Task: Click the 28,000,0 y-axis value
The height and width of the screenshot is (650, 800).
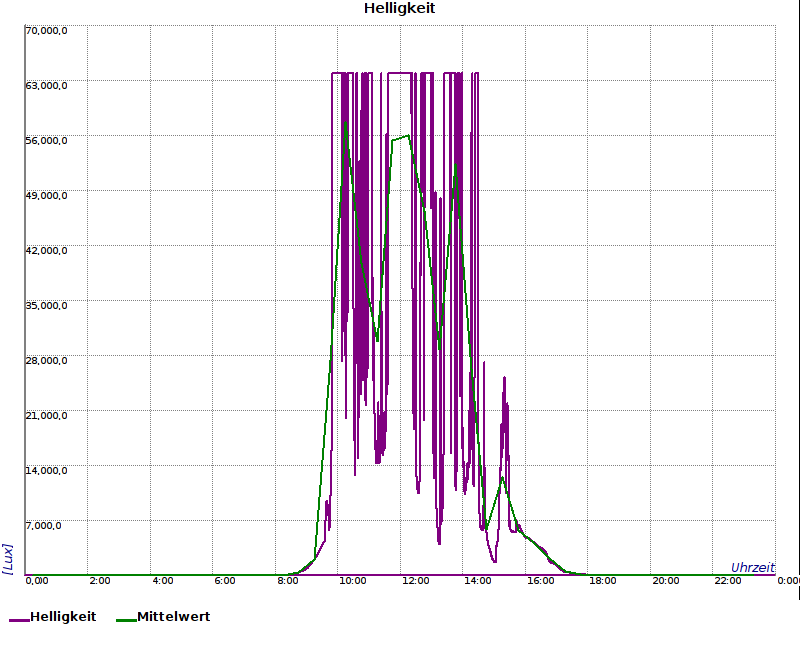Action: point(46,361)
